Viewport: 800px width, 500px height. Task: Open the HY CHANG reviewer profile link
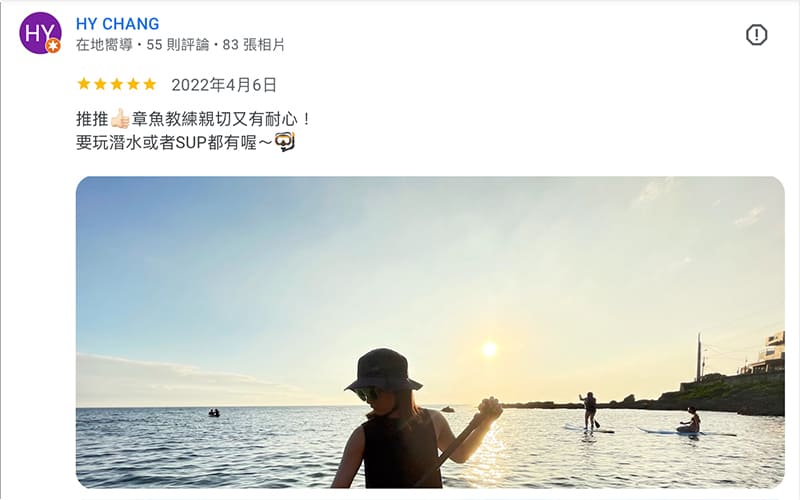coord(117,24)
